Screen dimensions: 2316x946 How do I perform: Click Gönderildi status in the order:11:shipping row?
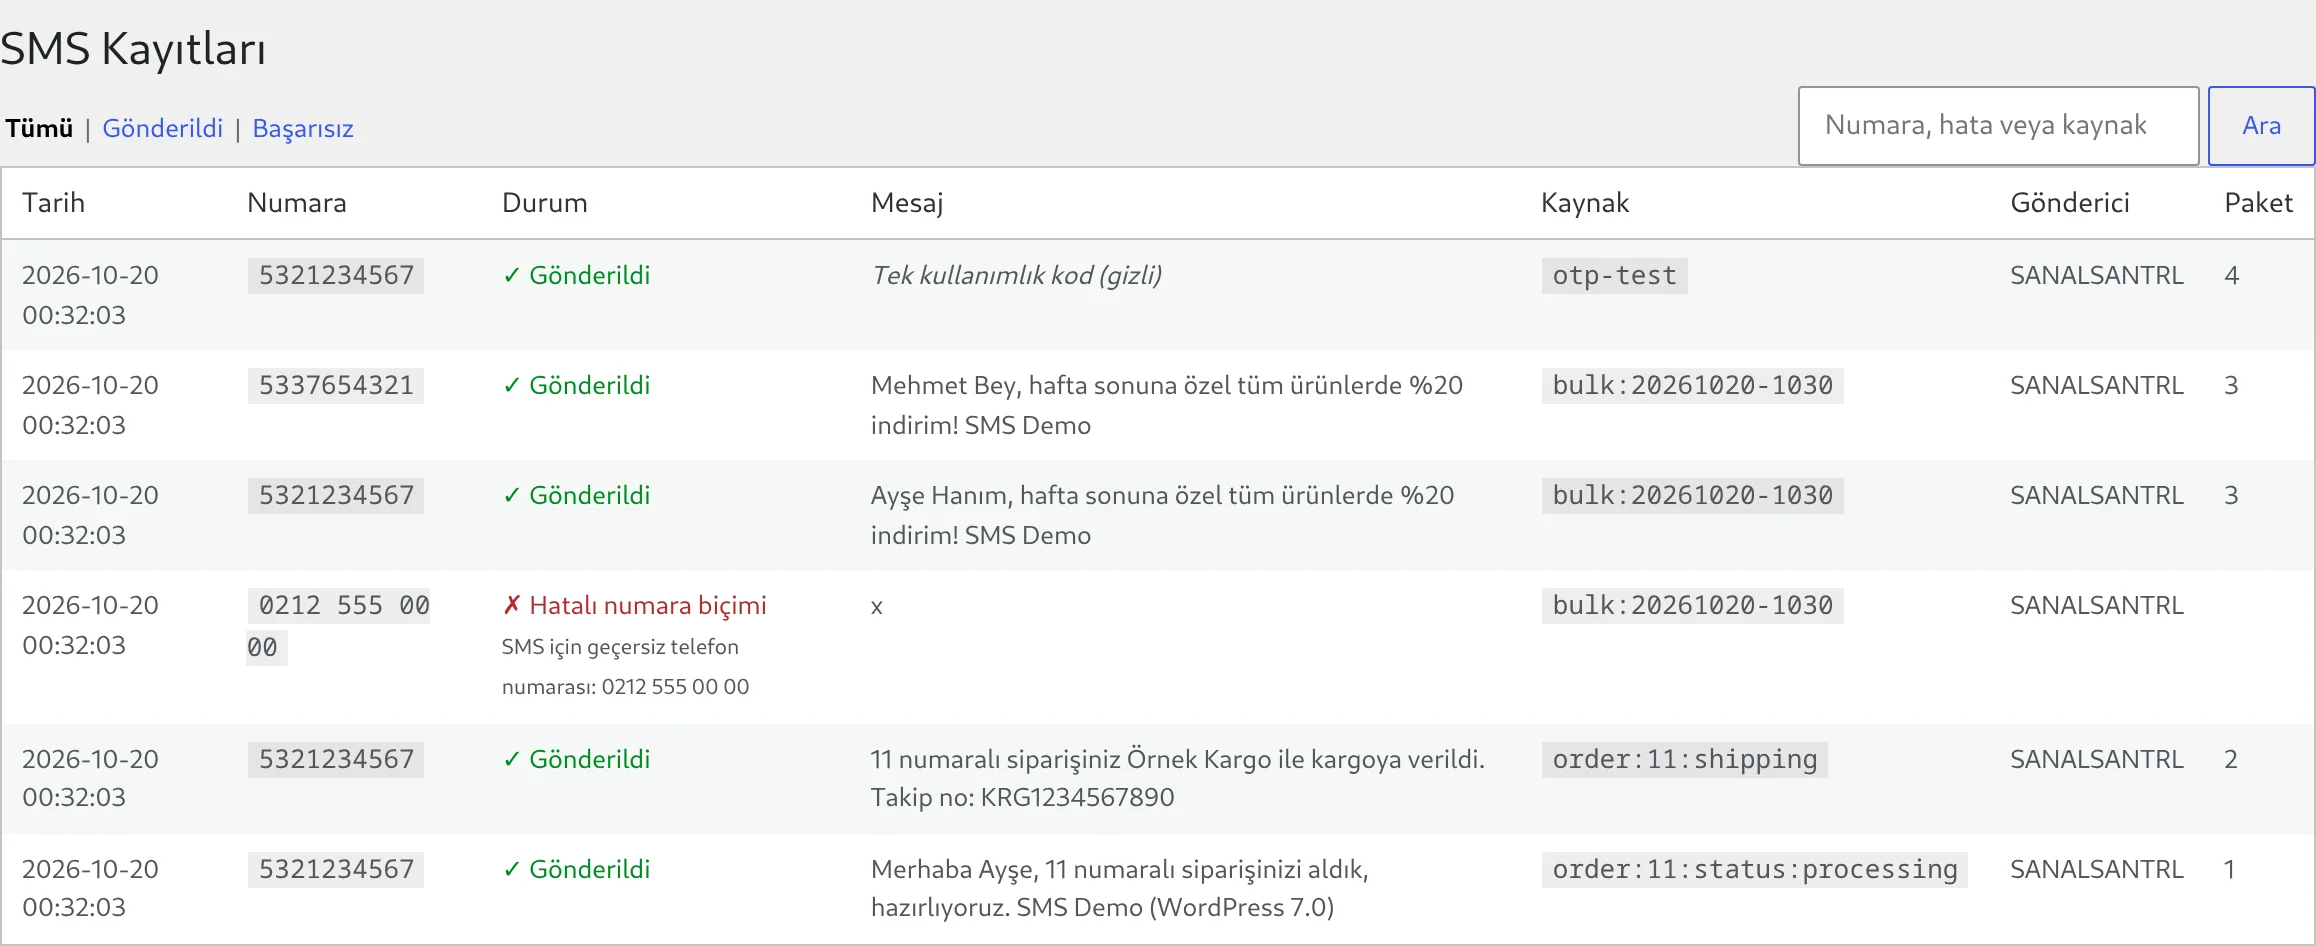(576, 760)
